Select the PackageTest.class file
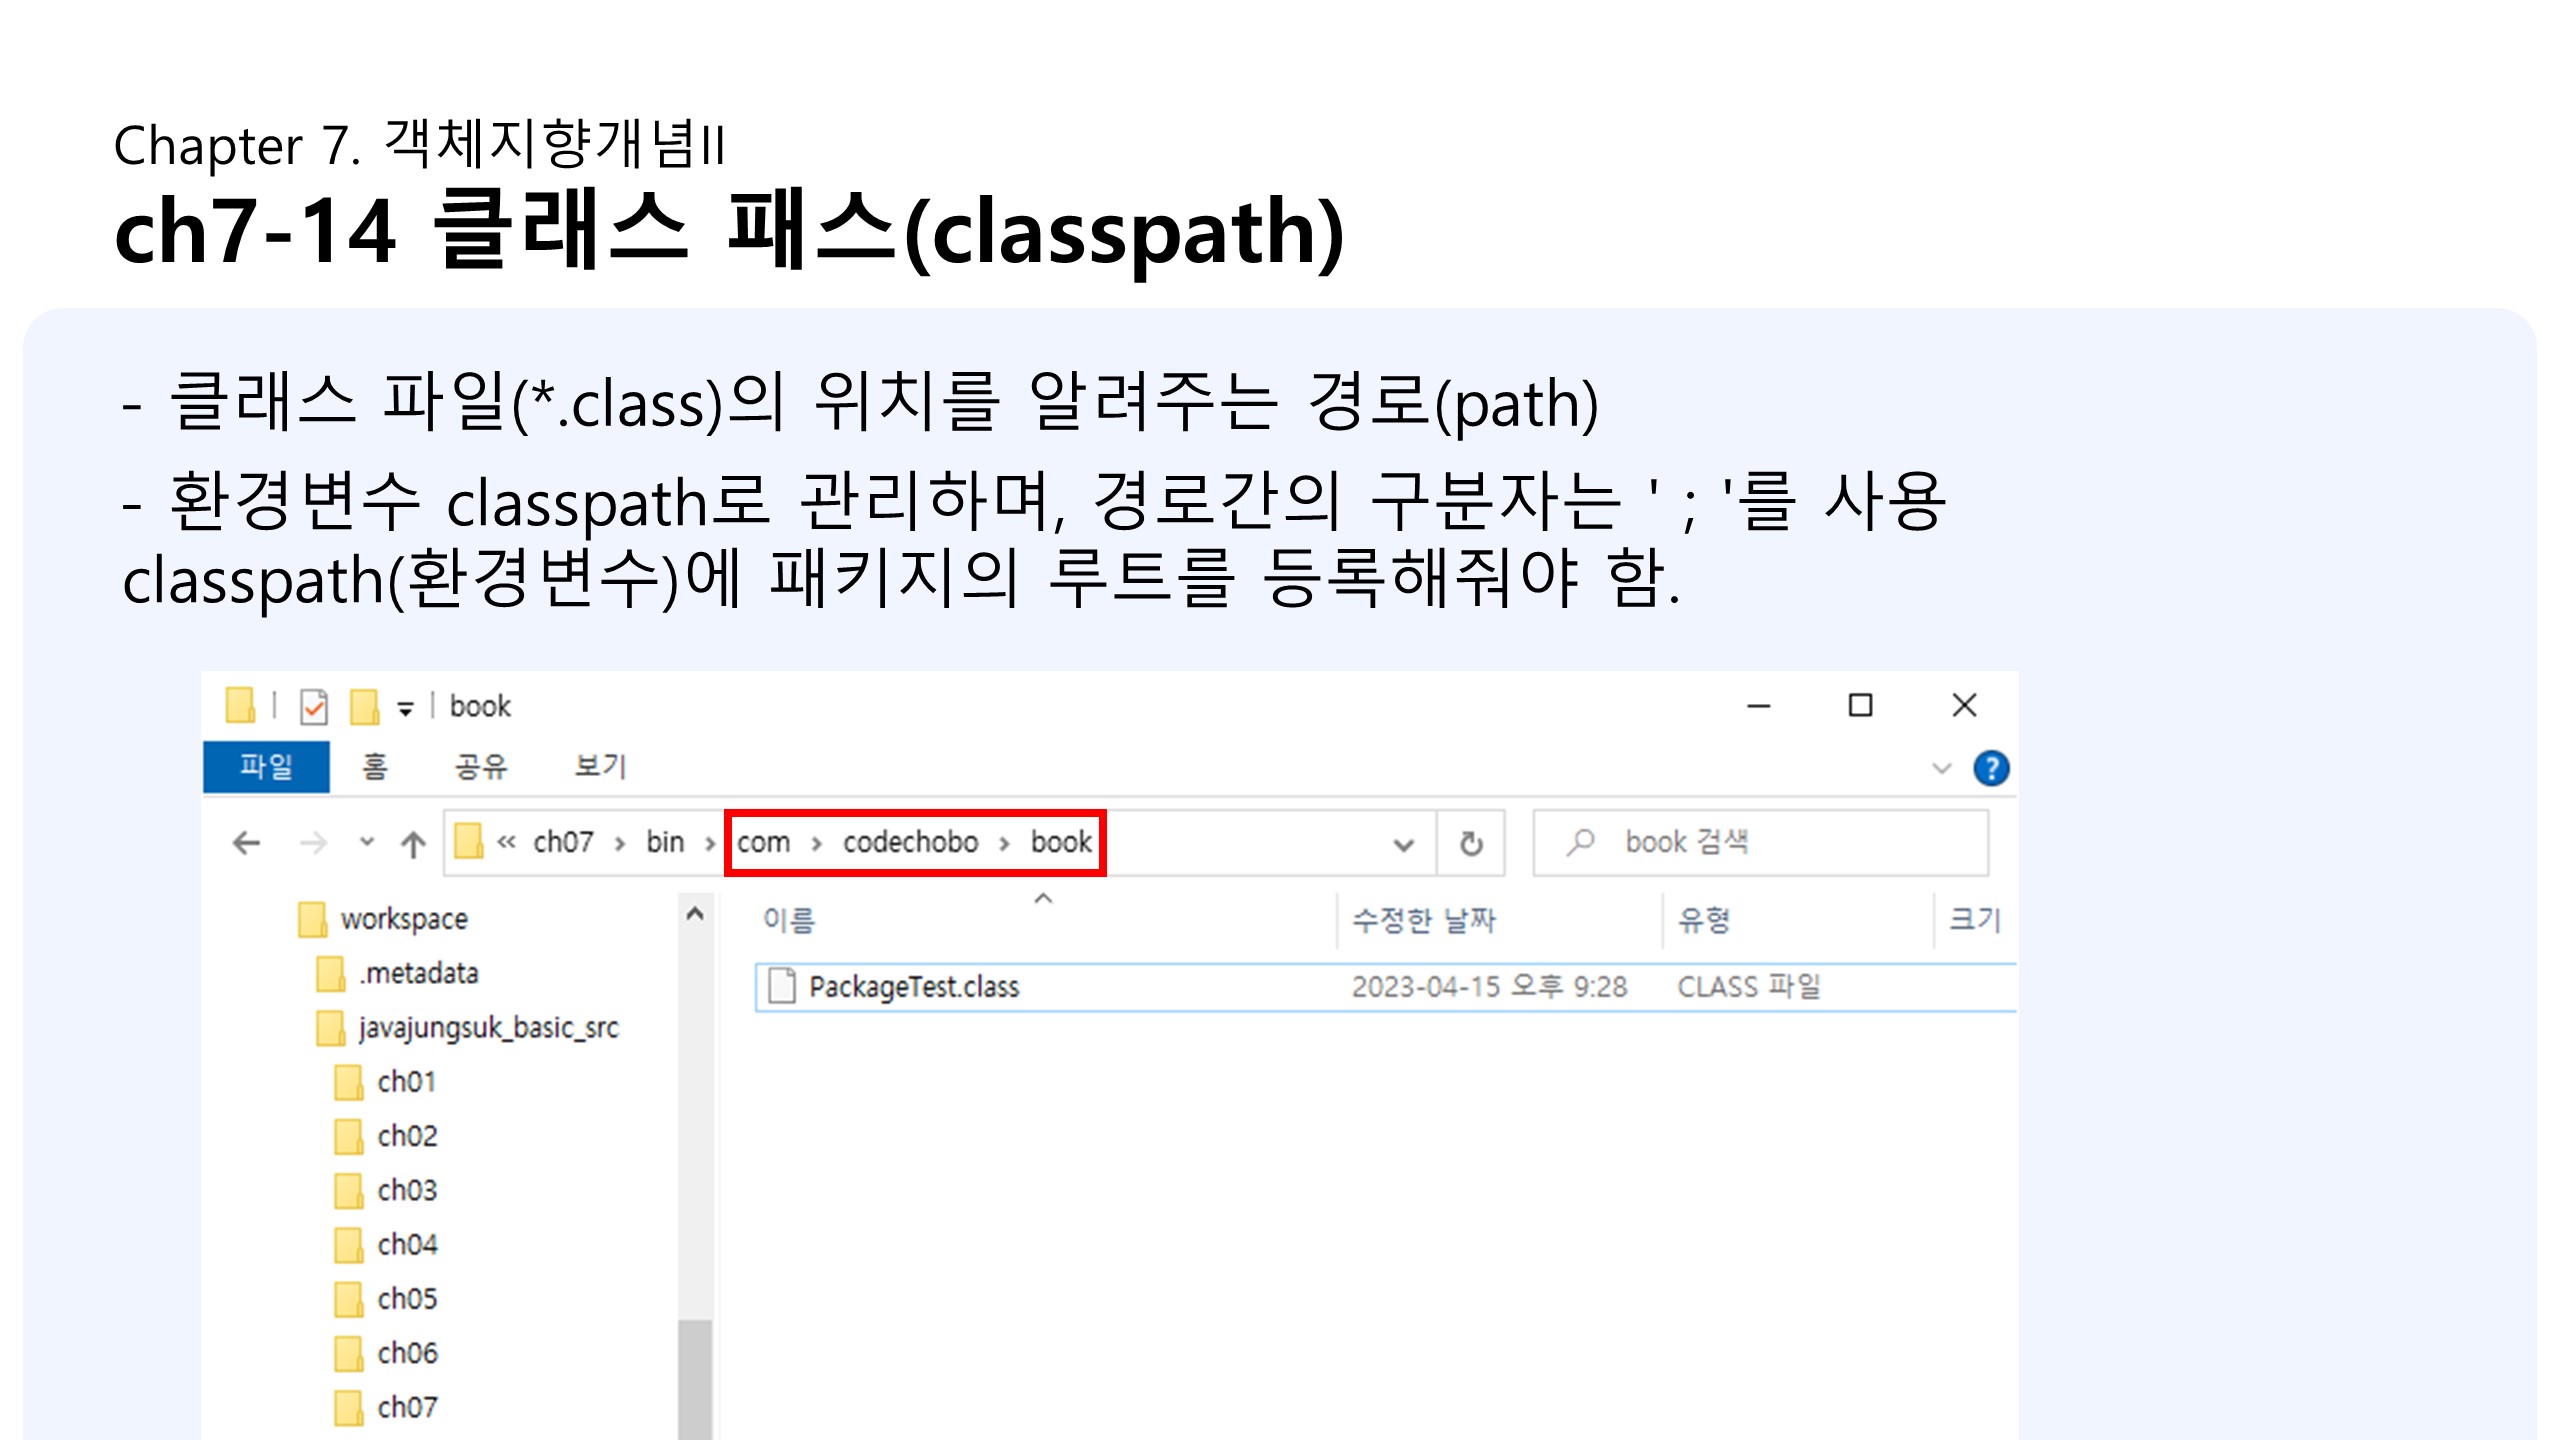Screen dimensions: 2560x1440 (1385, 987)
